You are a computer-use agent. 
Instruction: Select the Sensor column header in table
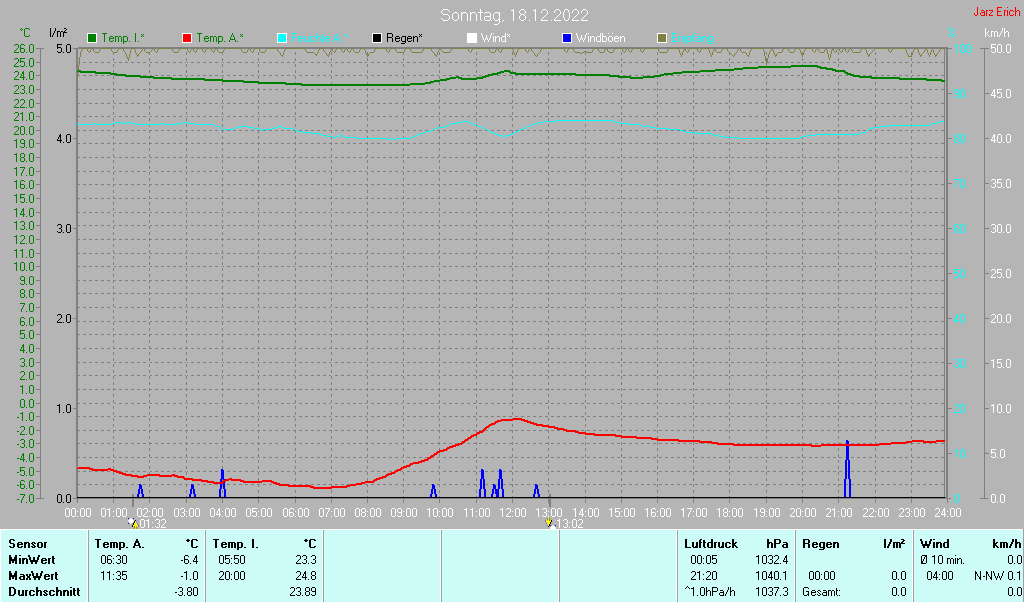pos(28,544)
